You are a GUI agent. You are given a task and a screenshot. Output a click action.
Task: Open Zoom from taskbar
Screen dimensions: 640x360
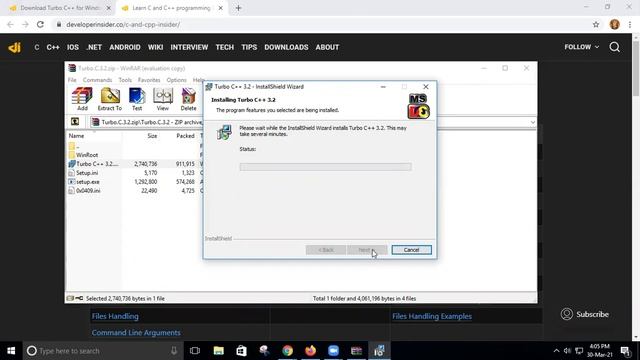click(333, 351)
